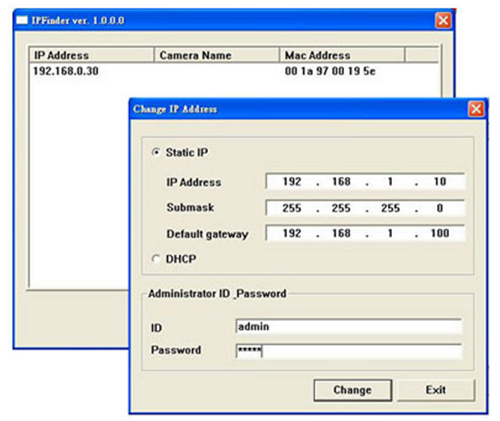Click the ID field containing admin
The height and width of the screenshot is (421, 500).
[348, 327]
